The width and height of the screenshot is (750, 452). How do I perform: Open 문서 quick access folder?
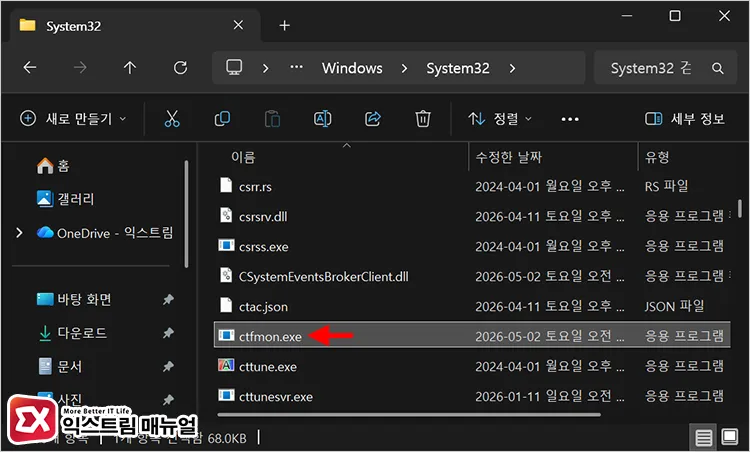point(60,366)
